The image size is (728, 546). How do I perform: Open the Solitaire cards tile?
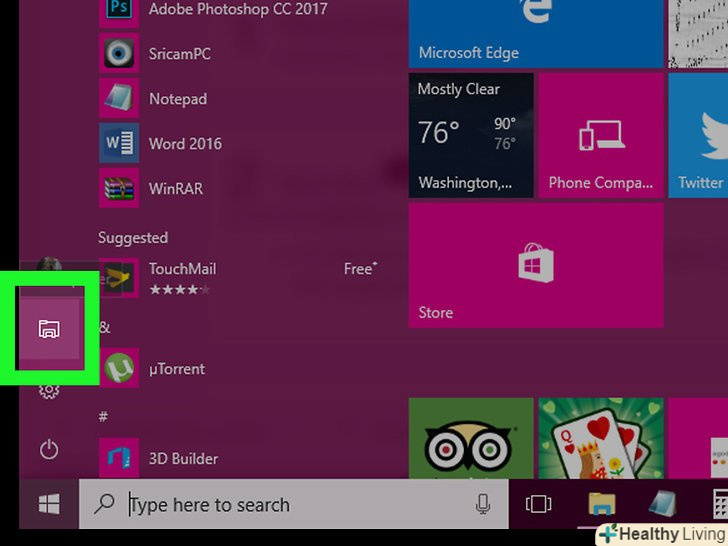601,438
